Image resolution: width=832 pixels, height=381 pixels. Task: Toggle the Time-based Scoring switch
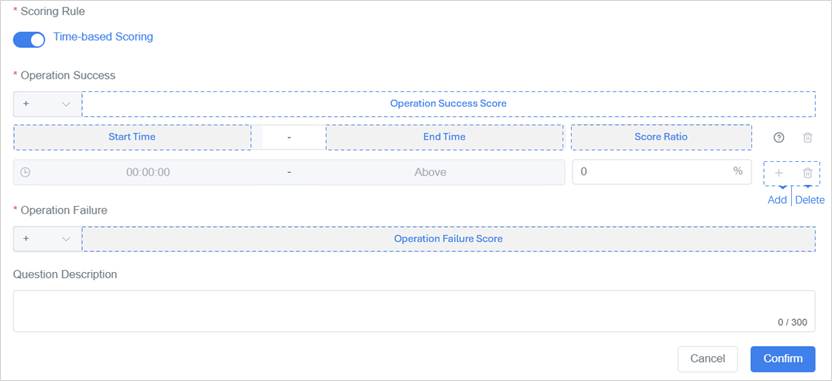point(29,40)
